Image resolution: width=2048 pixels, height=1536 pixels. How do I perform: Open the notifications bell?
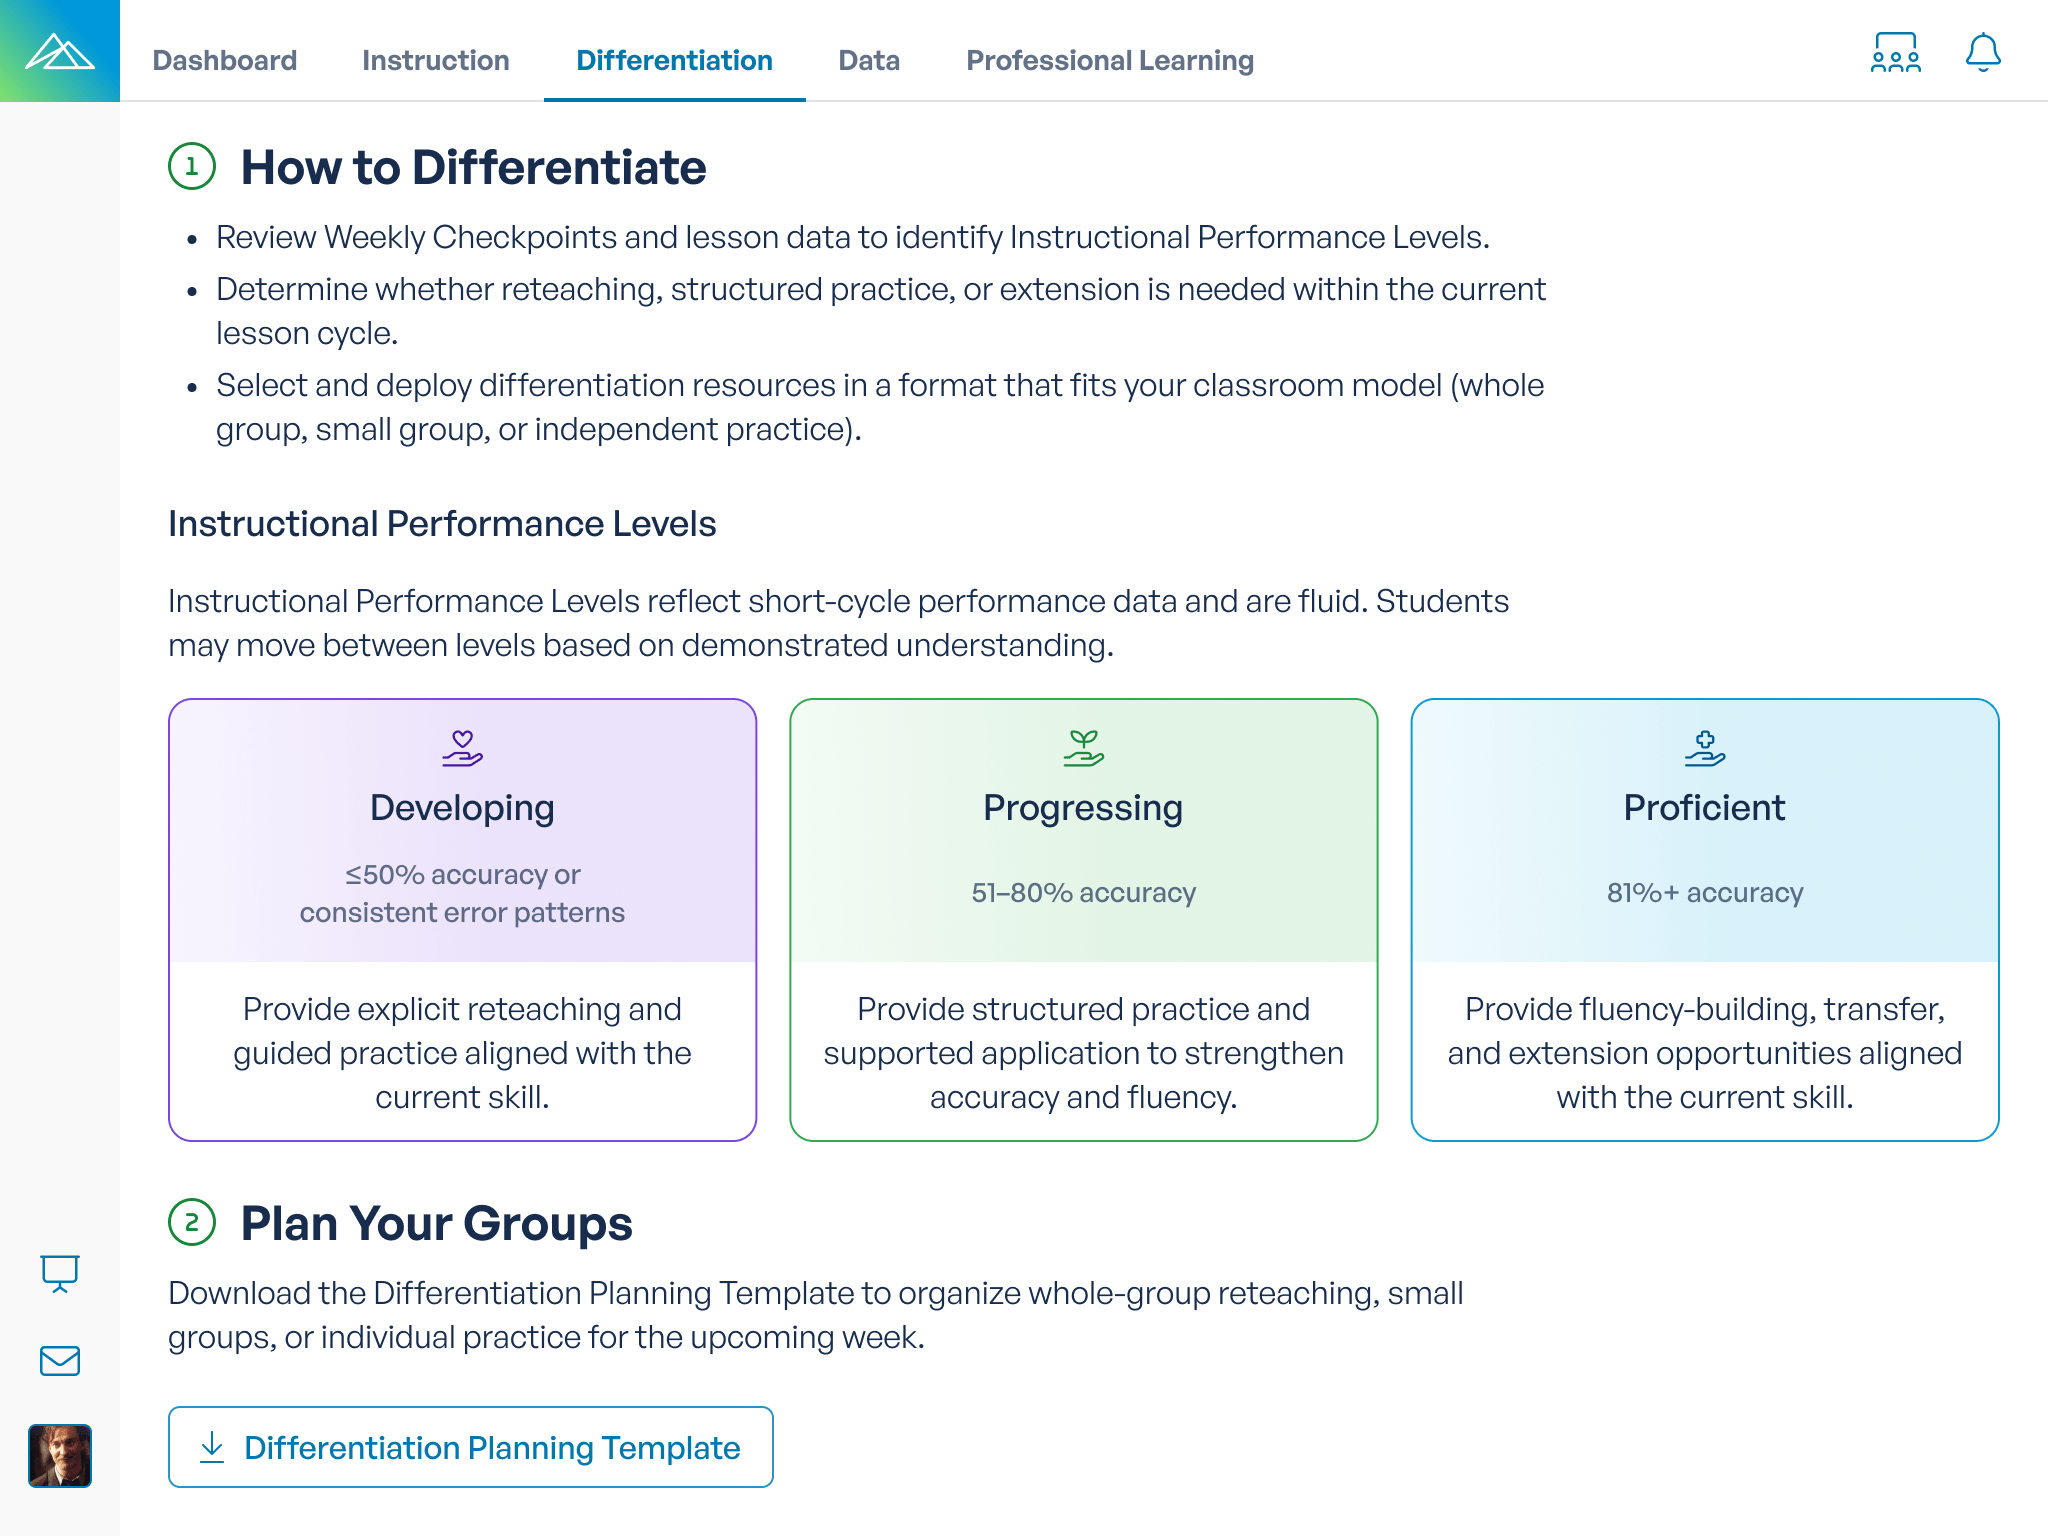point(1982,55)
